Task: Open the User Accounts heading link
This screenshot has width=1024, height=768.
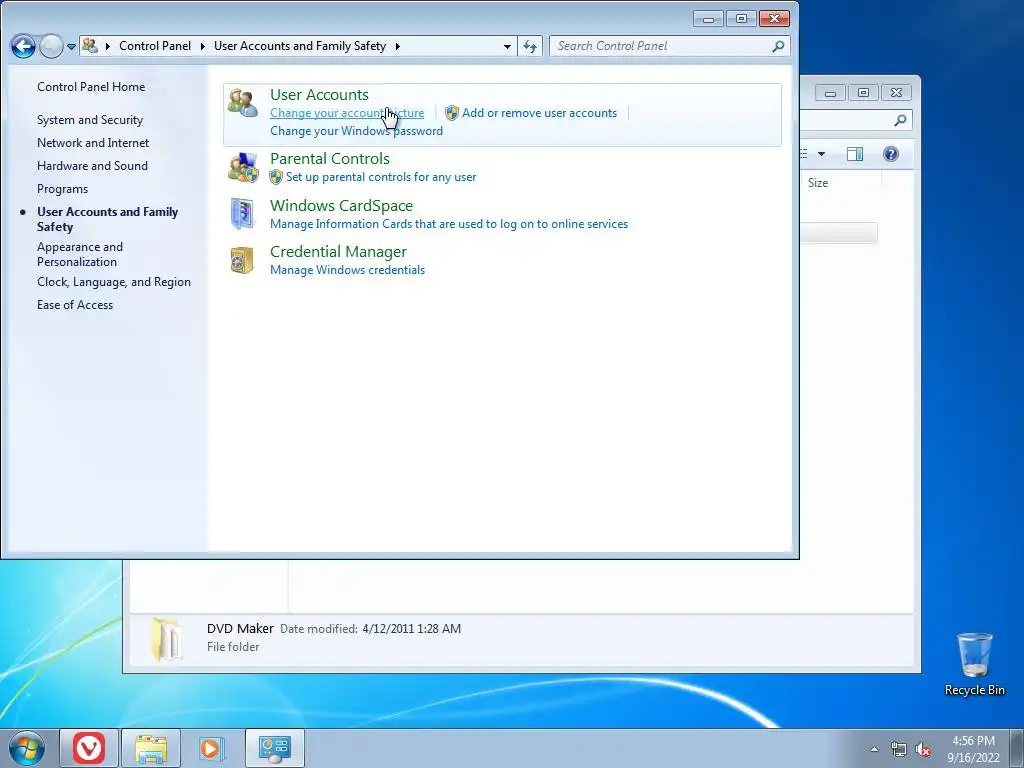Action: click(x=319, y=95)
